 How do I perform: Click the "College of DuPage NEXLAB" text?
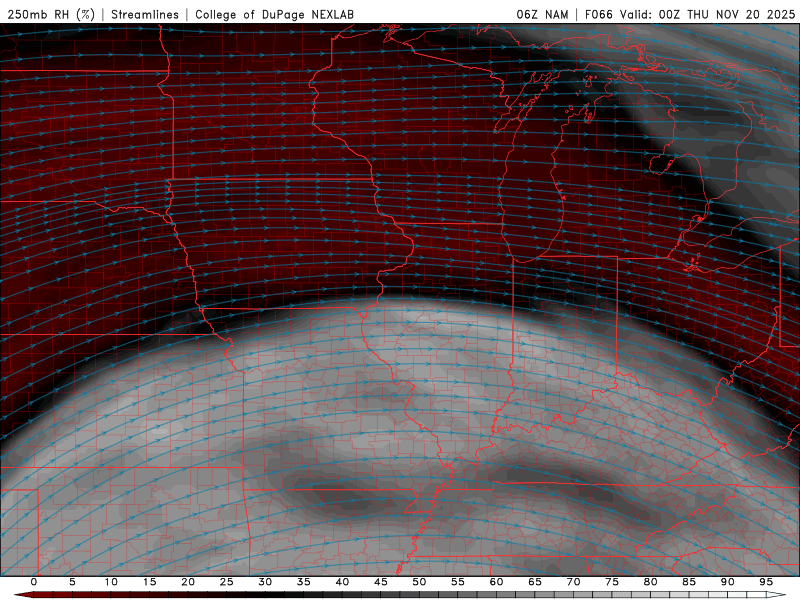point(274,14)
